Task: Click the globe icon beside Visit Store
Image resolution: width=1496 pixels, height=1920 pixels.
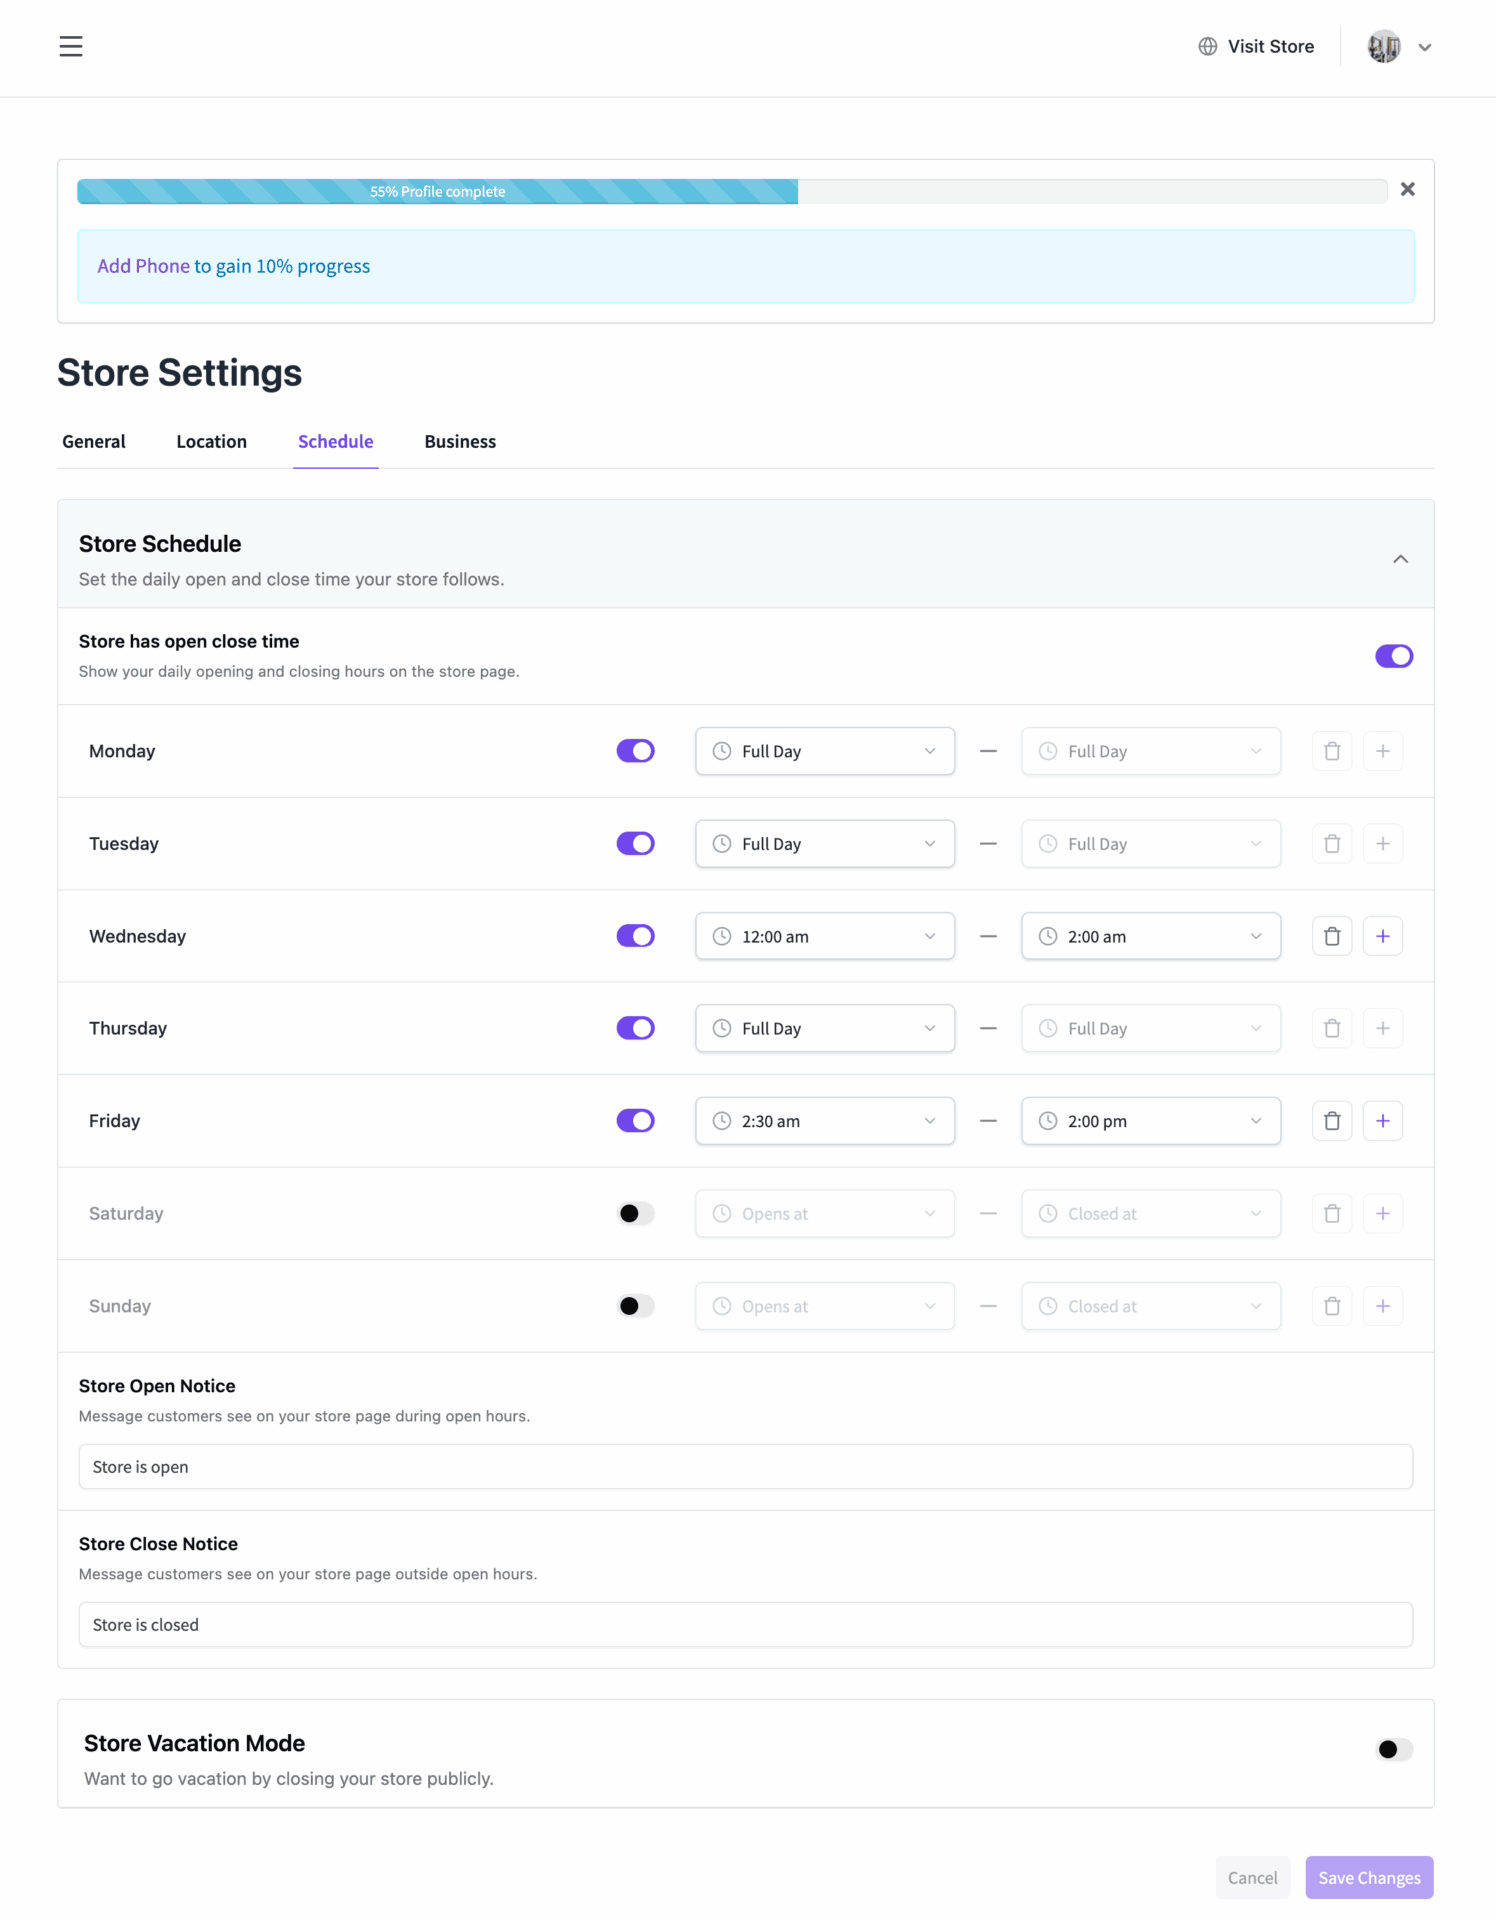Action: click(x=1208, y=46)
